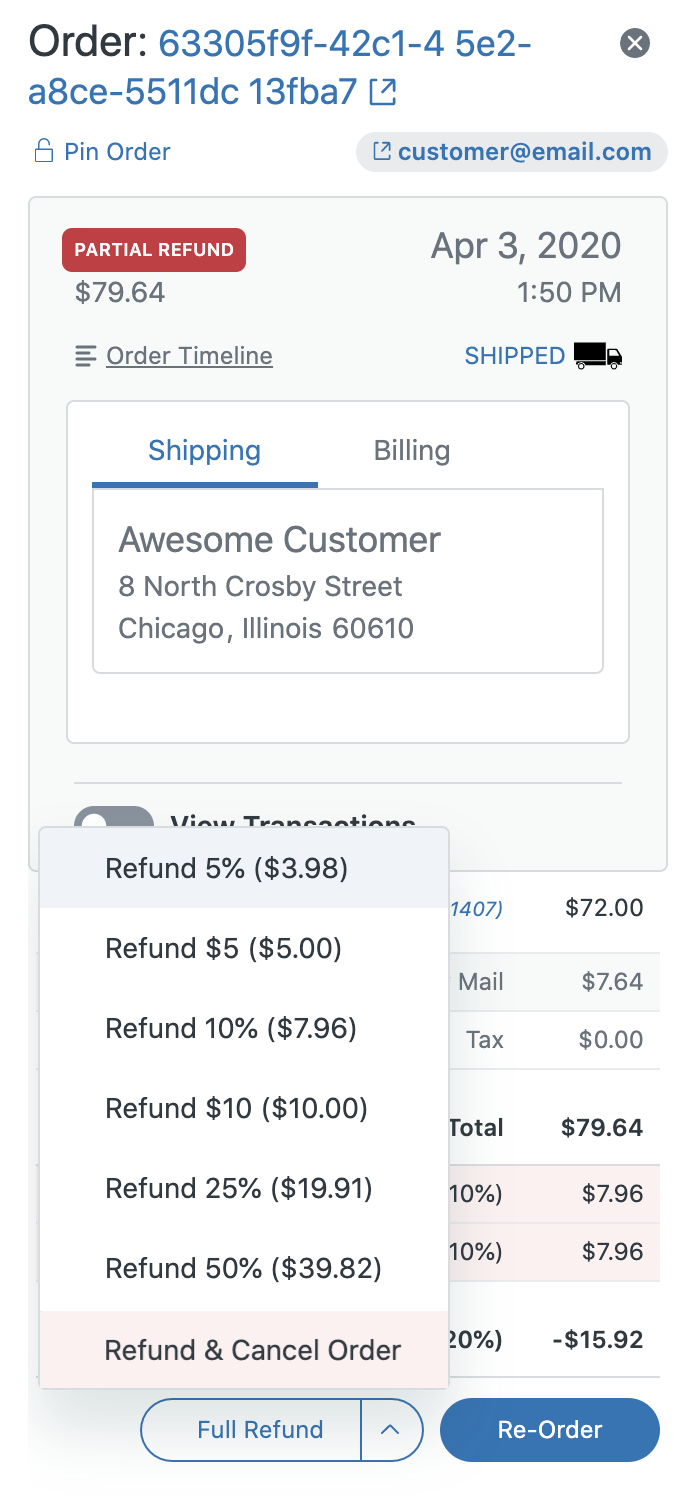Choose Refund 5% ($3.98) option
The image size is (698, 1502).
[244, 868]
